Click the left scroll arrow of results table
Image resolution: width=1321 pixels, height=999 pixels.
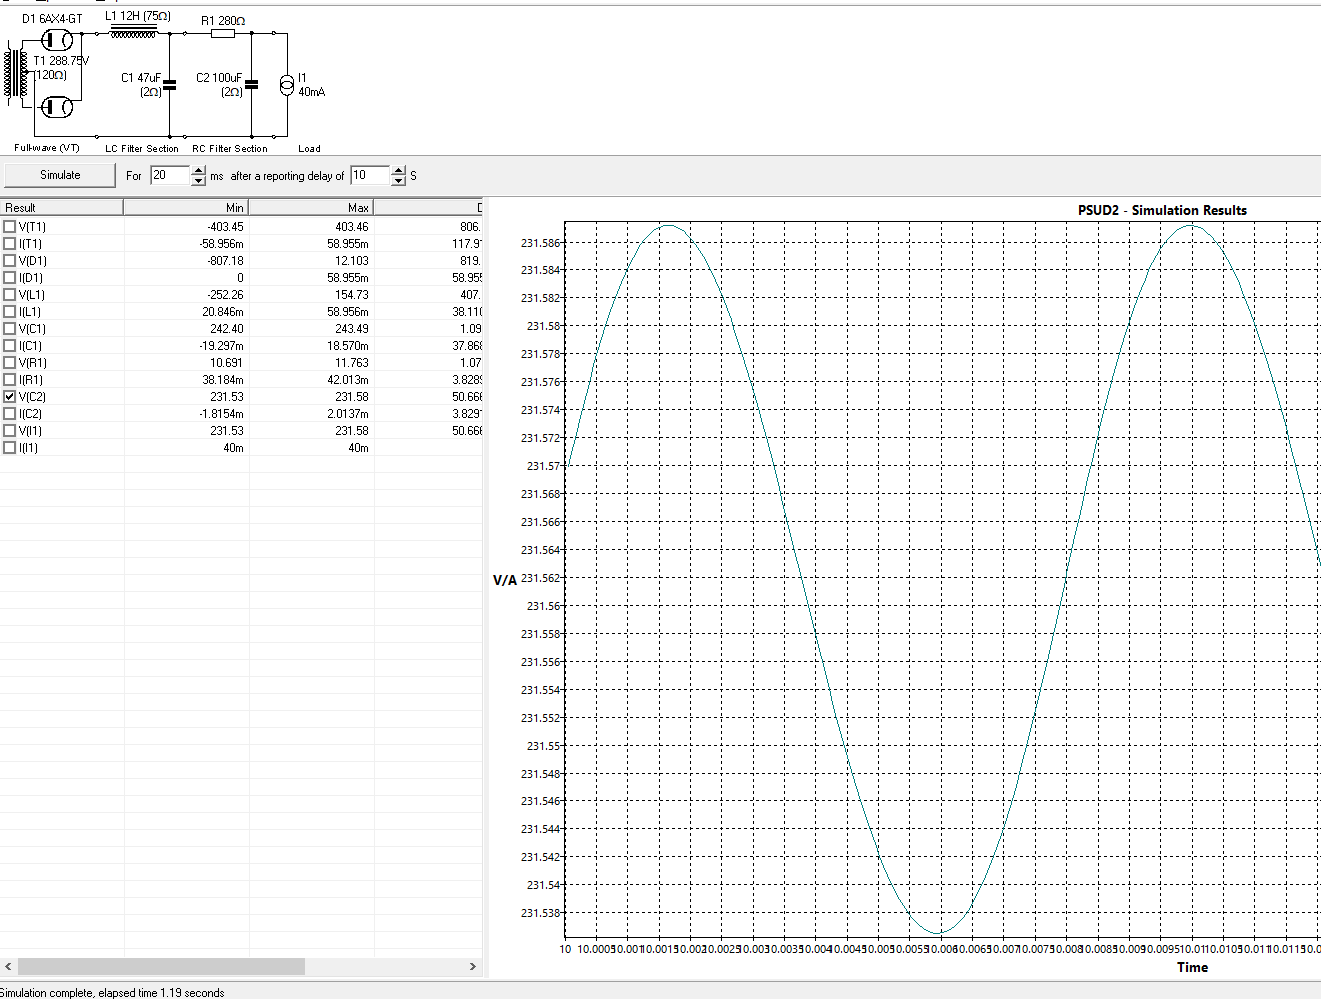point(8,966)
